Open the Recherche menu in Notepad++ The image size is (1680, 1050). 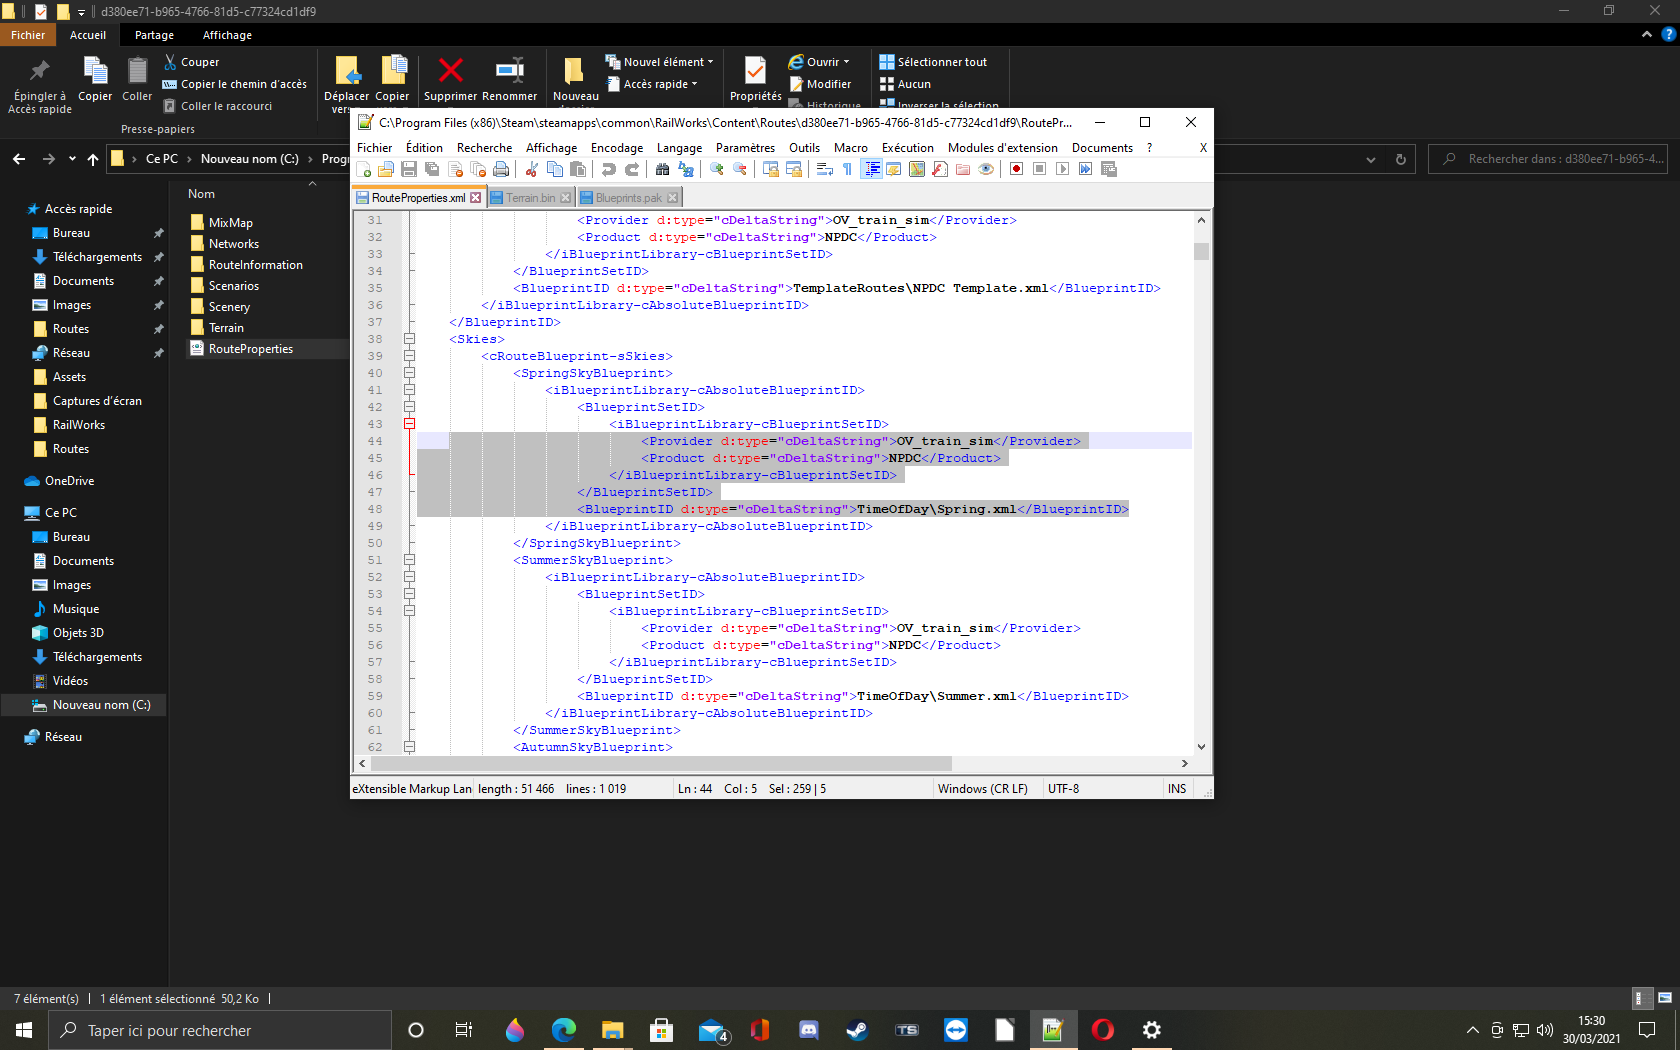484,148
